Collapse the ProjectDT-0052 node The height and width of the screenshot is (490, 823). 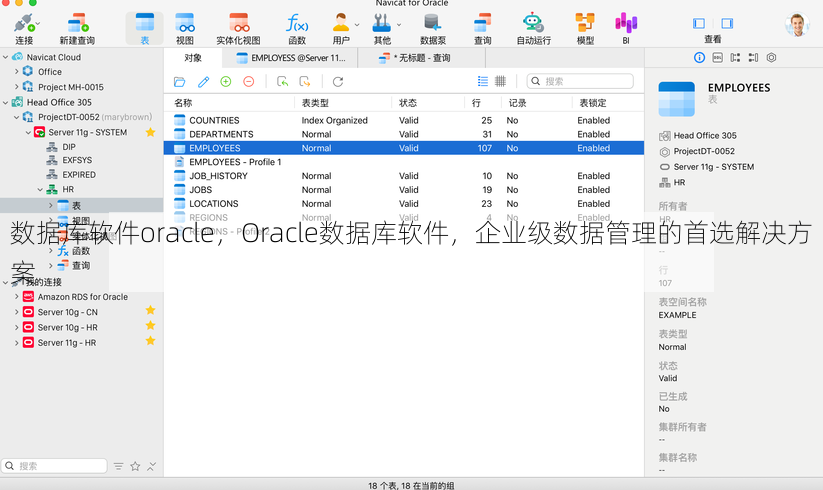17,117
